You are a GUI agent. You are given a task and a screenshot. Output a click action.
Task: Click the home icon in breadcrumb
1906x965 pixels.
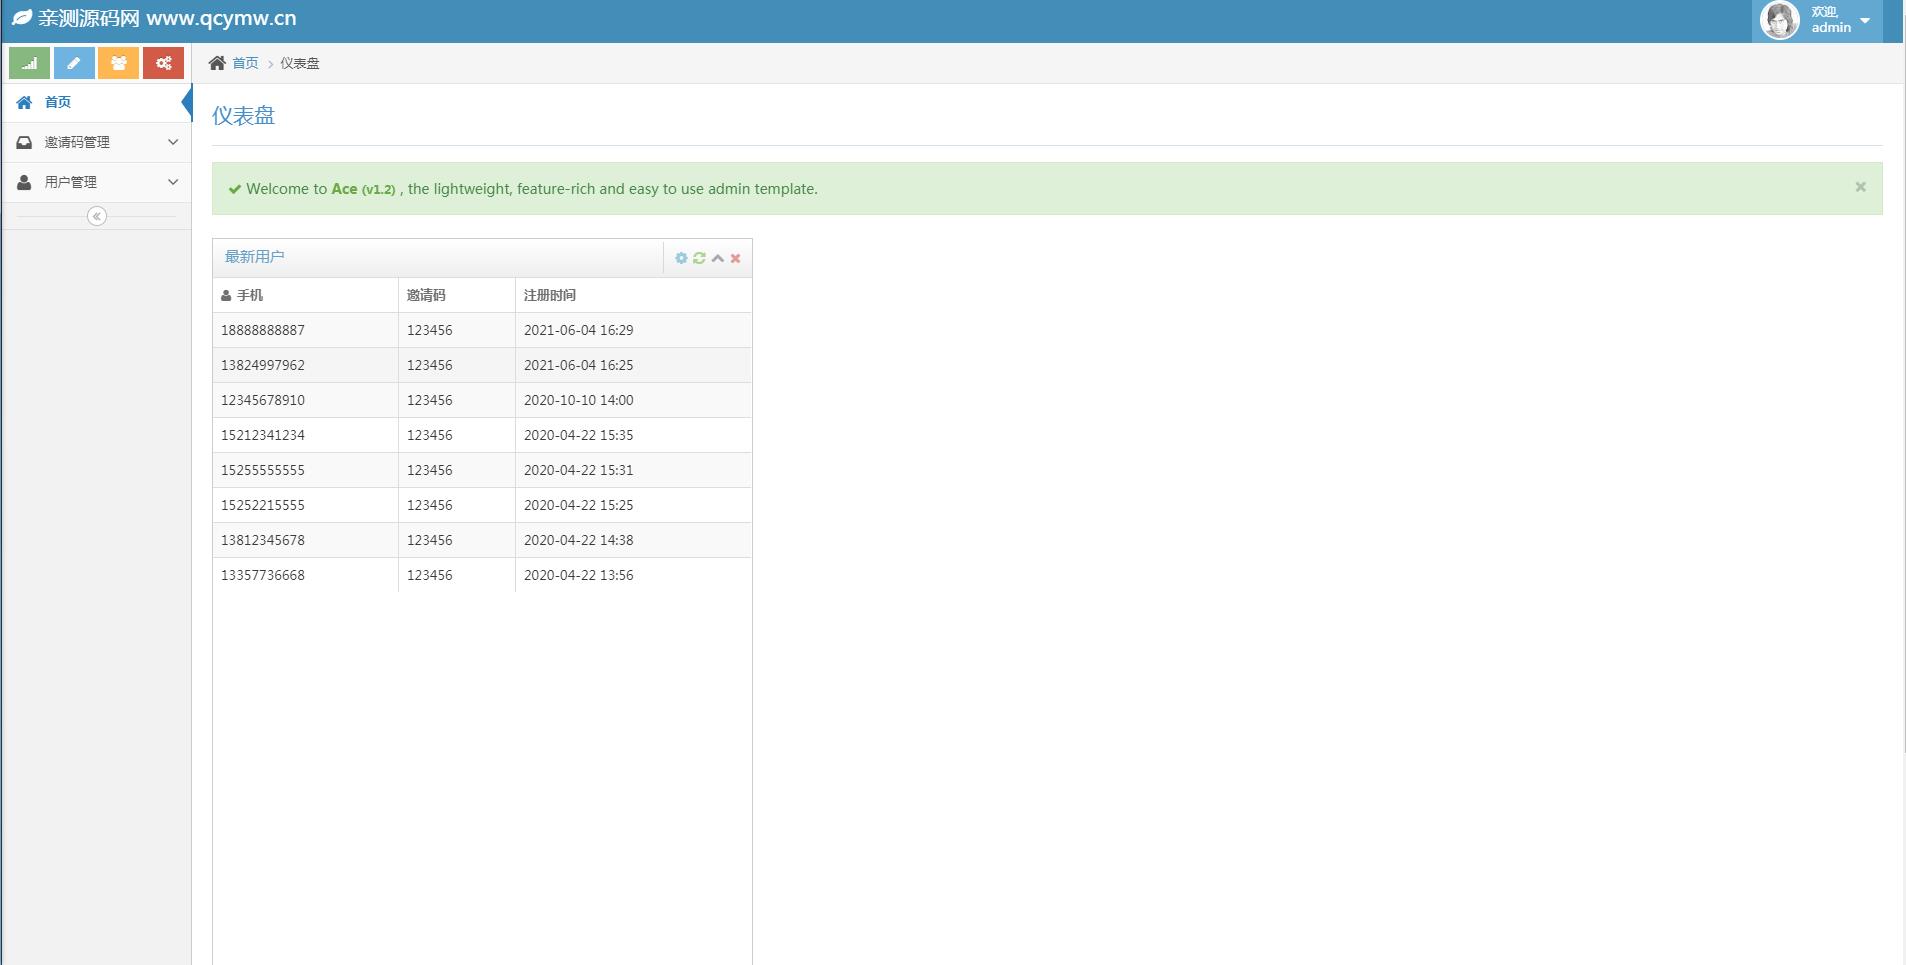coord(217,63)
